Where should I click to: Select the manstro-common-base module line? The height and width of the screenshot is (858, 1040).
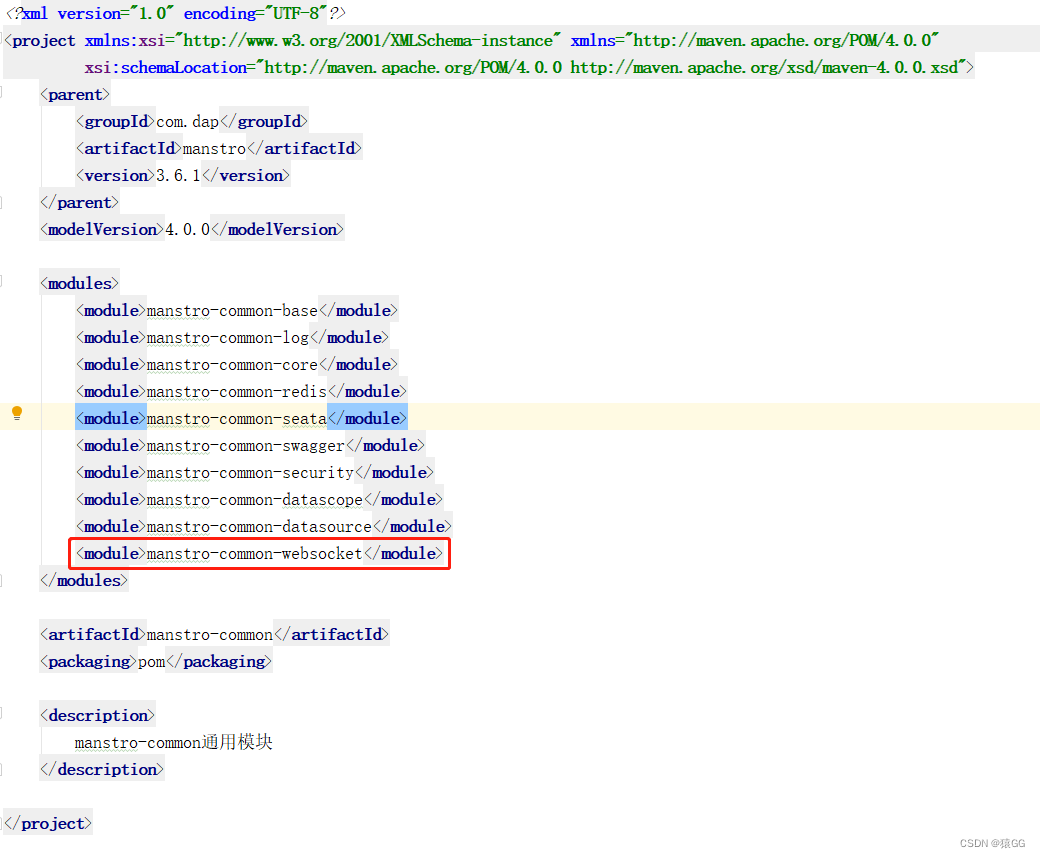236,310
